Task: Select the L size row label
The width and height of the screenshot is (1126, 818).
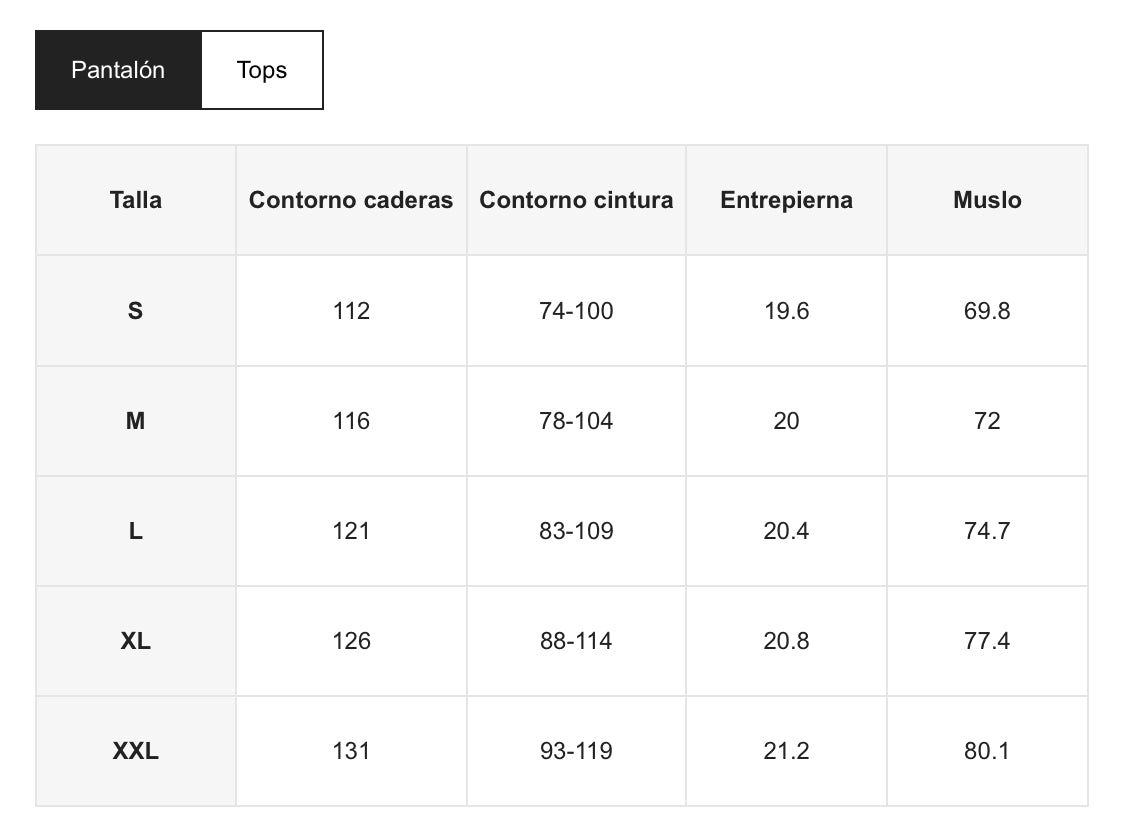Action: [136, 531]
